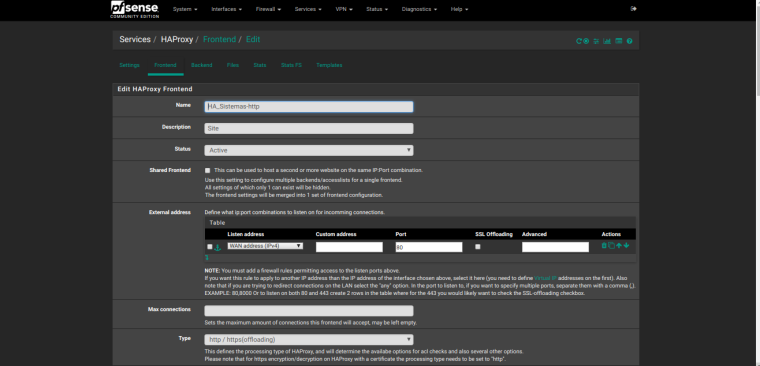Click the Edit breadcrumb link
Image resolution: width=760 pixels, height=366 pixels.
[253, 39]
